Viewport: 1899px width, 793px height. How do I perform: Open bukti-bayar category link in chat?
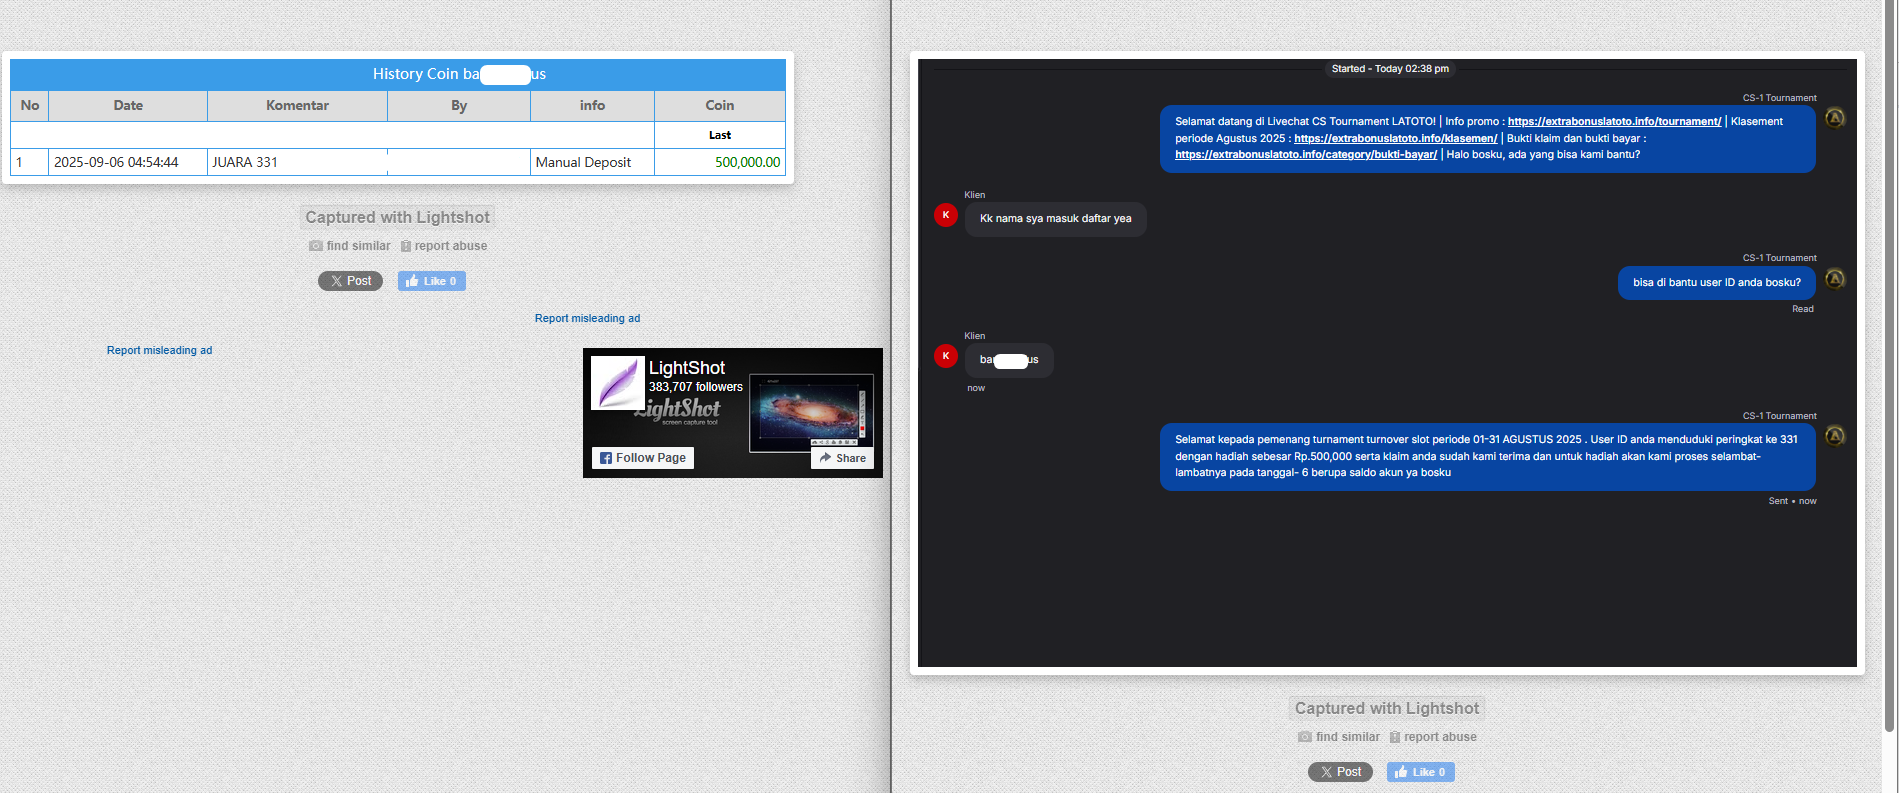pos(1306,154)
